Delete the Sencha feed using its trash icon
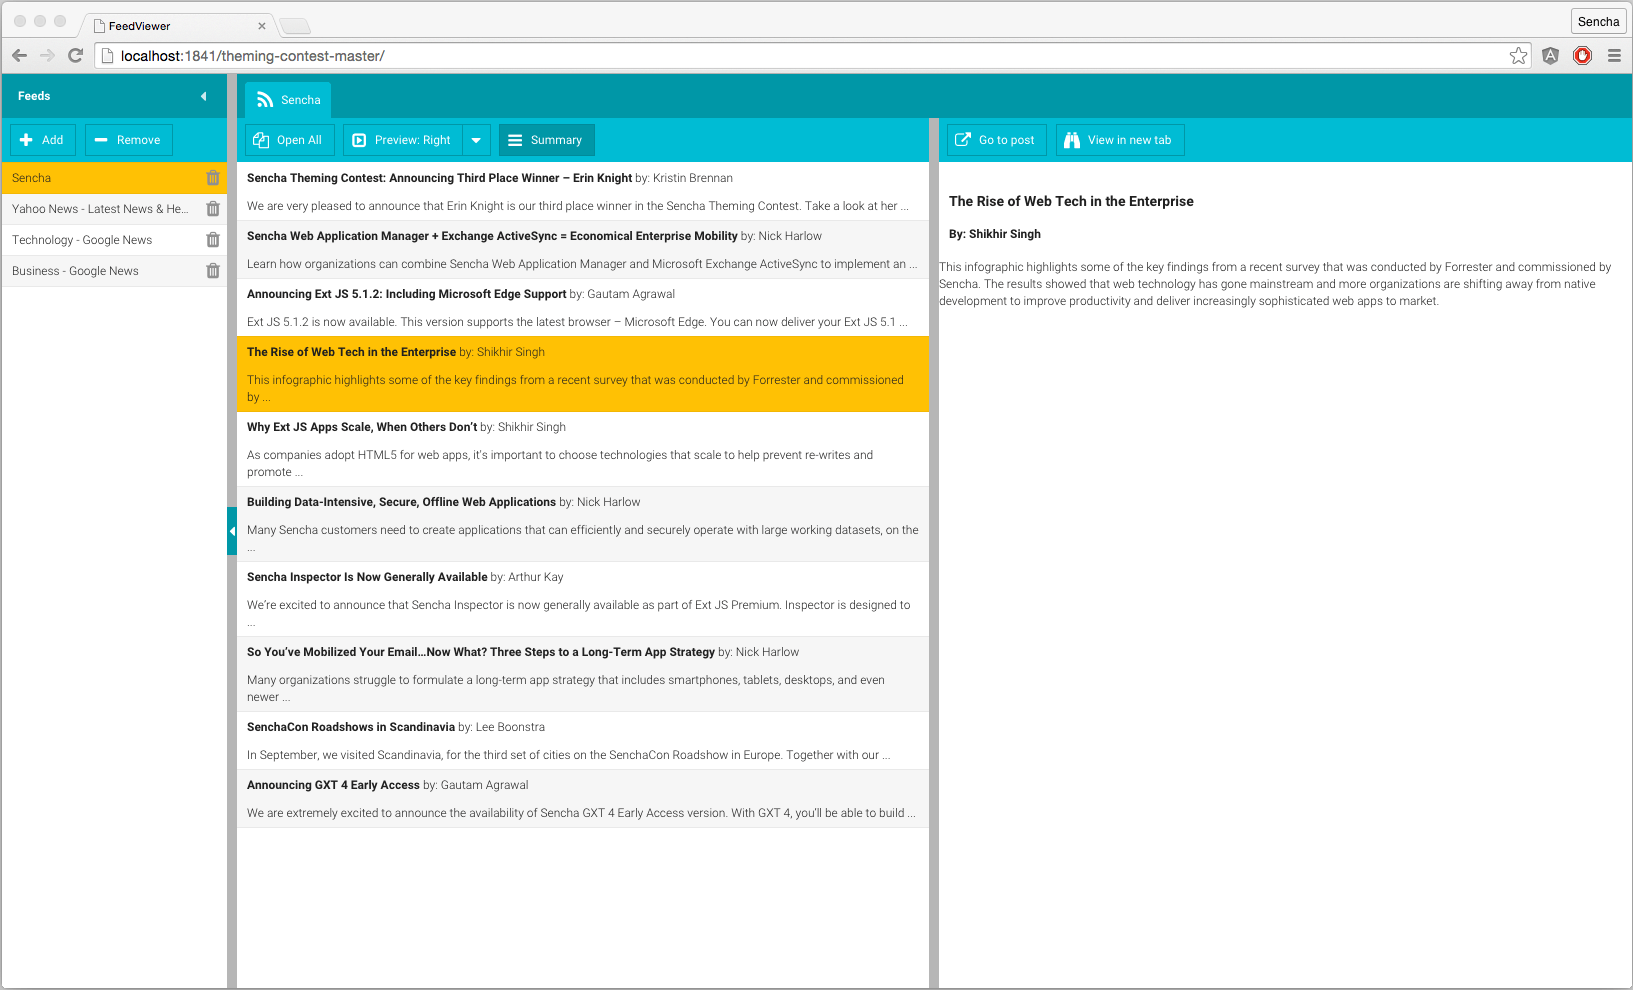The height and width of the screenshot is (990, 1633). [213, 178]
